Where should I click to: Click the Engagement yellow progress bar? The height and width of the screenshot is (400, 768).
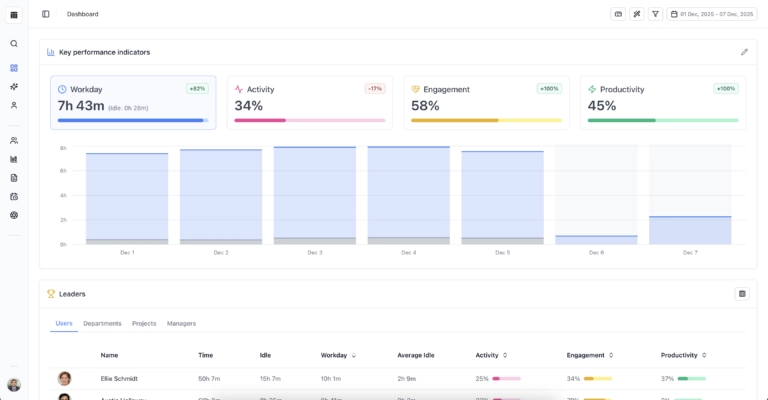coord(486,120)
